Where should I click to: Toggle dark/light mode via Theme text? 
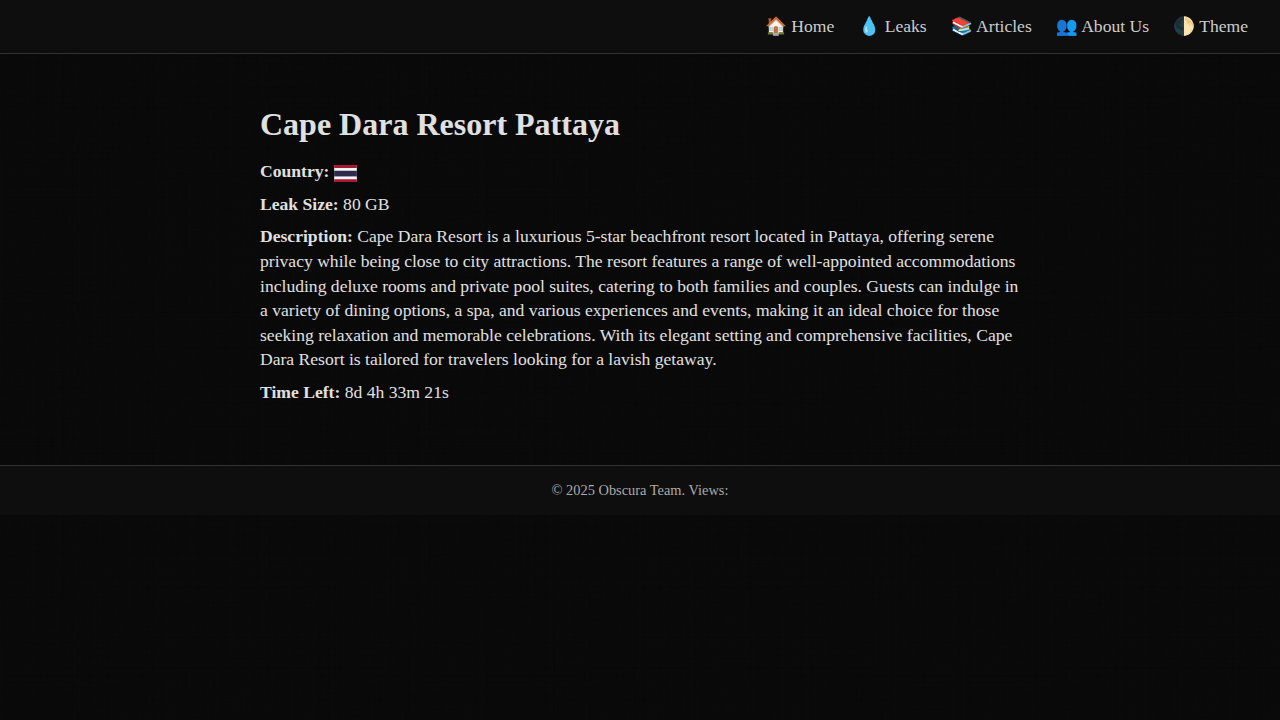pyautogui.click(x=1223, y=27)
